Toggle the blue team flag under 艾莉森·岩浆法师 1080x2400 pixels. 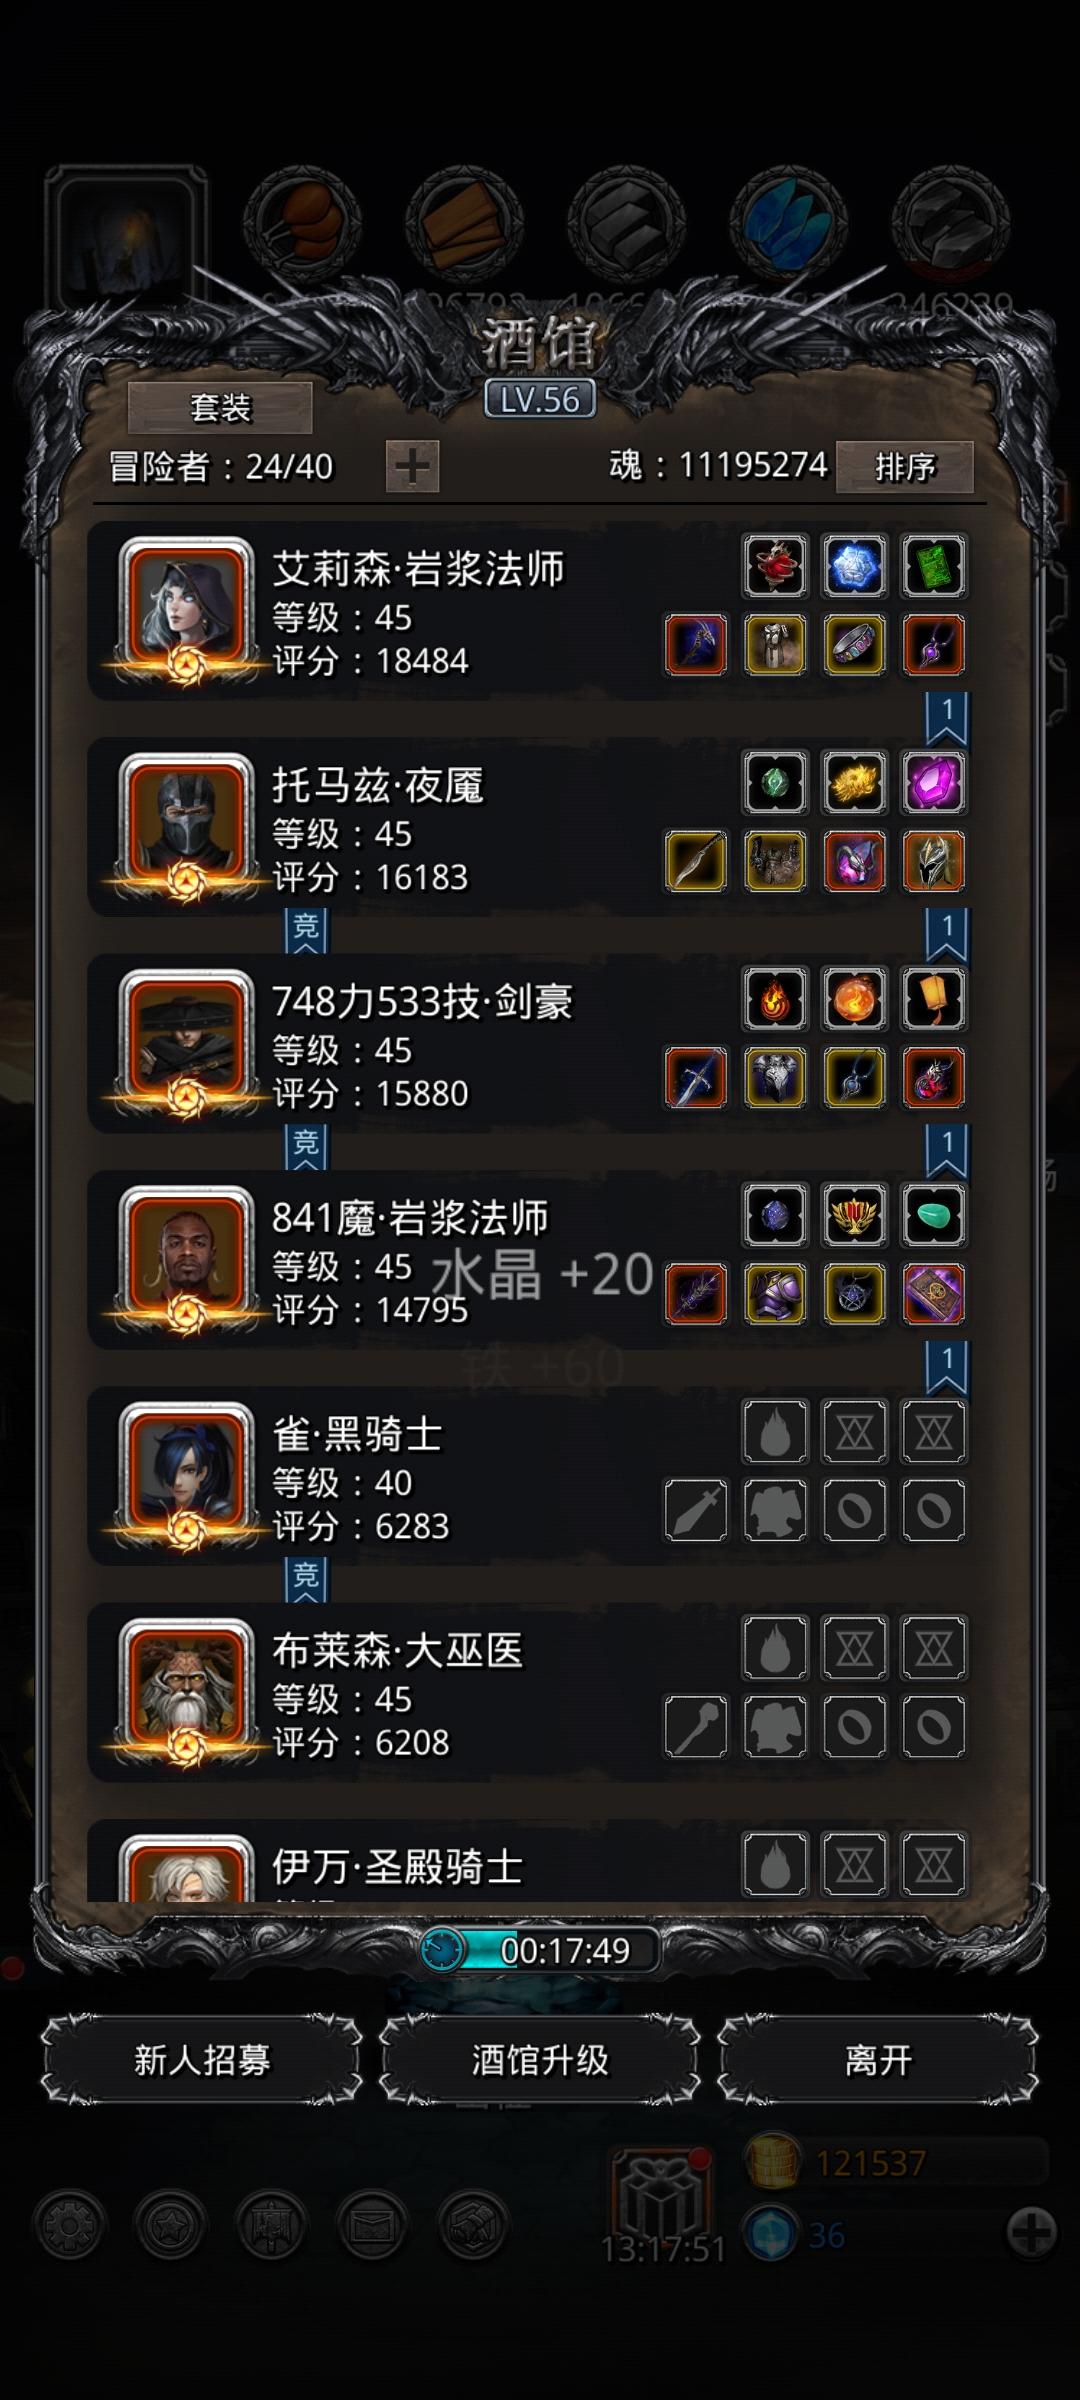(947, 717)
